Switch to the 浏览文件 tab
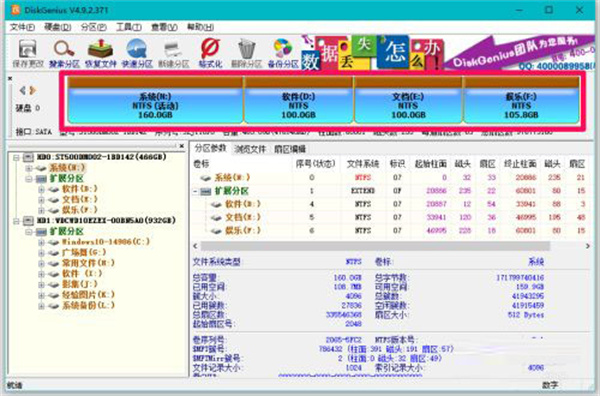The height and width of the screenshot is (396, 600). 250,149
